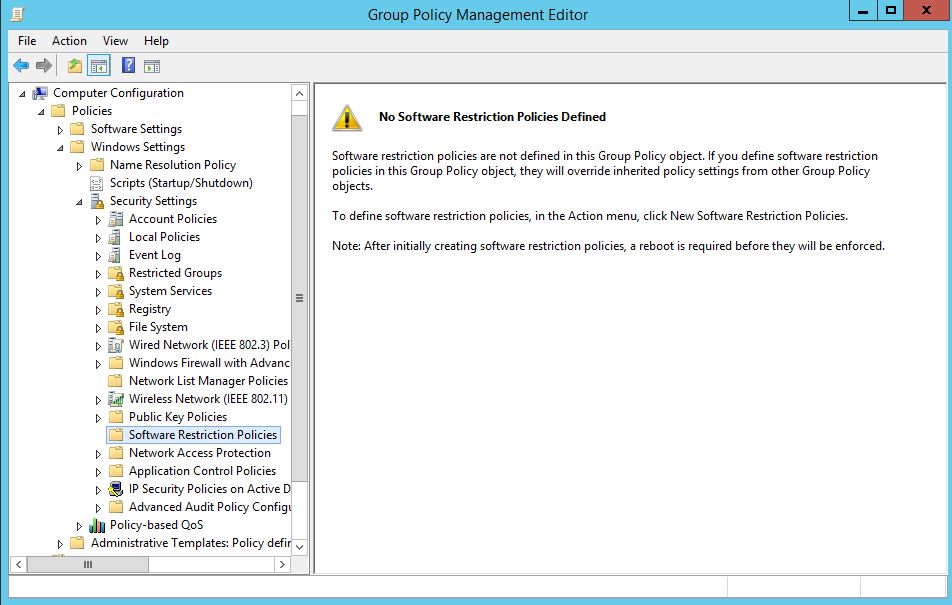Screen dimensions: 952x605
Task: Open the View menu
Action: point(115,41)
